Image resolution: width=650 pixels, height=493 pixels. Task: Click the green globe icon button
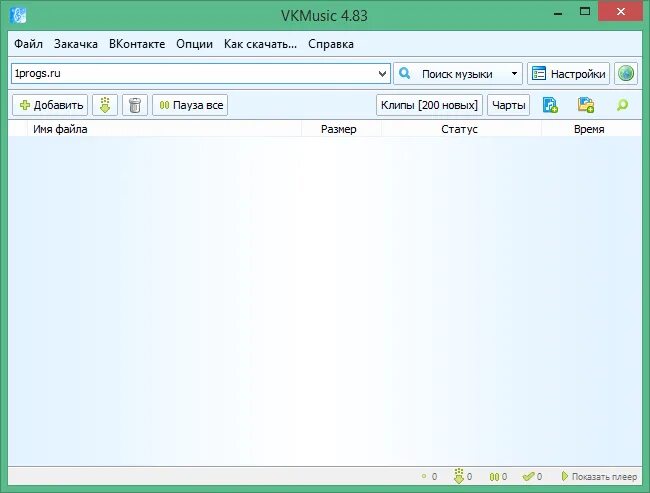pyautogui.click(x=626, y=74)
